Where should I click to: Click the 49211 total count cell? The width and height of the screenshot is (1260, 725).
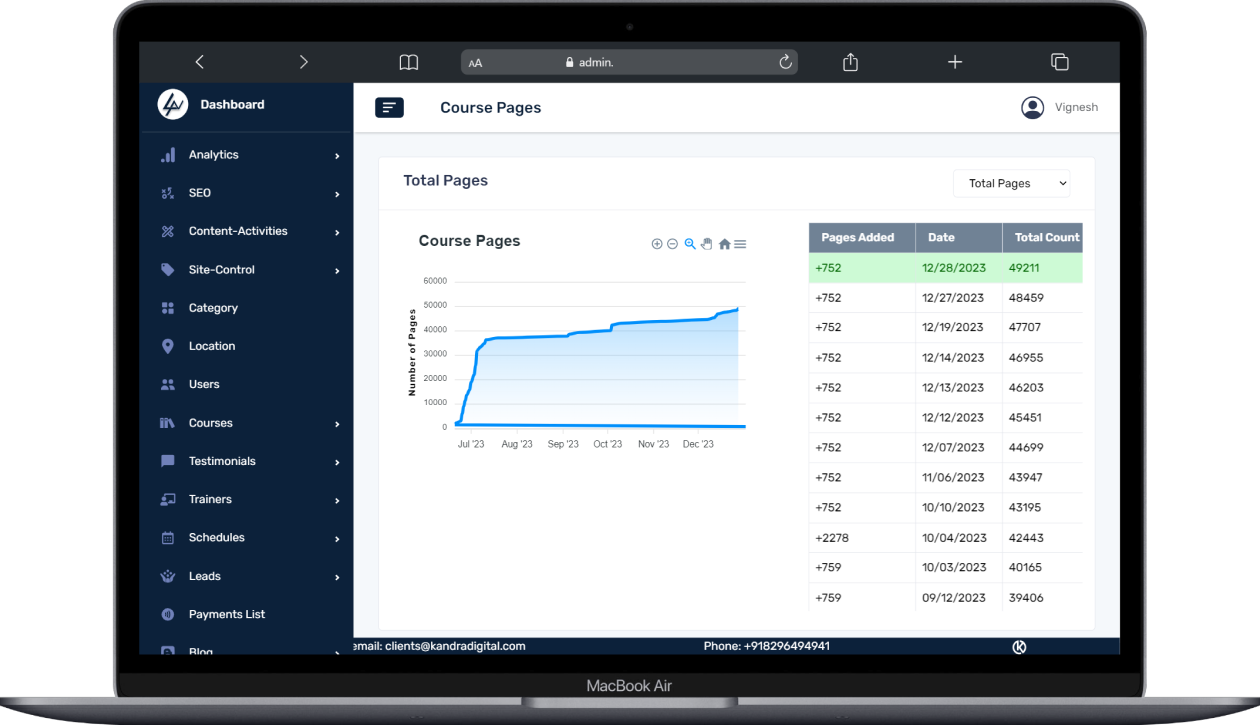point(1043,268)
